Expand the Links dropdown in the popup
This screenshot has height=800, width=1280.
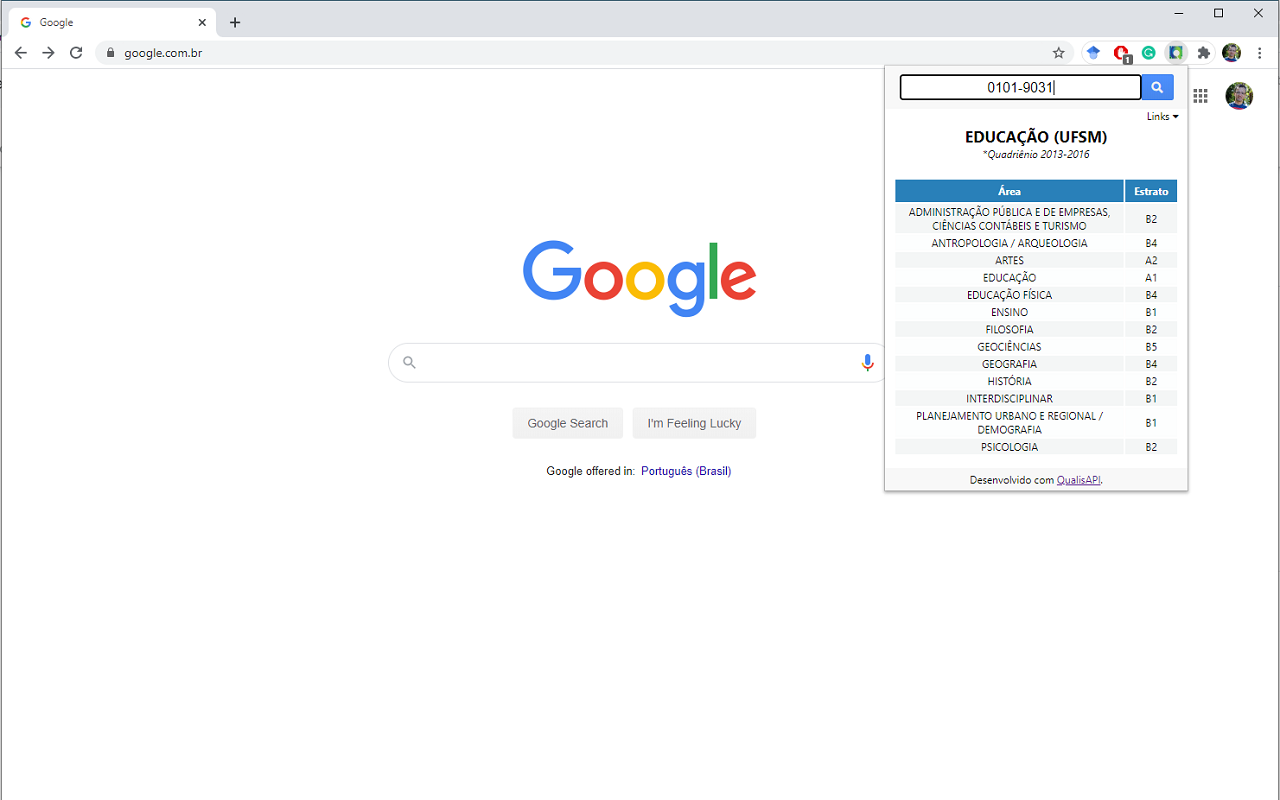1162,116
